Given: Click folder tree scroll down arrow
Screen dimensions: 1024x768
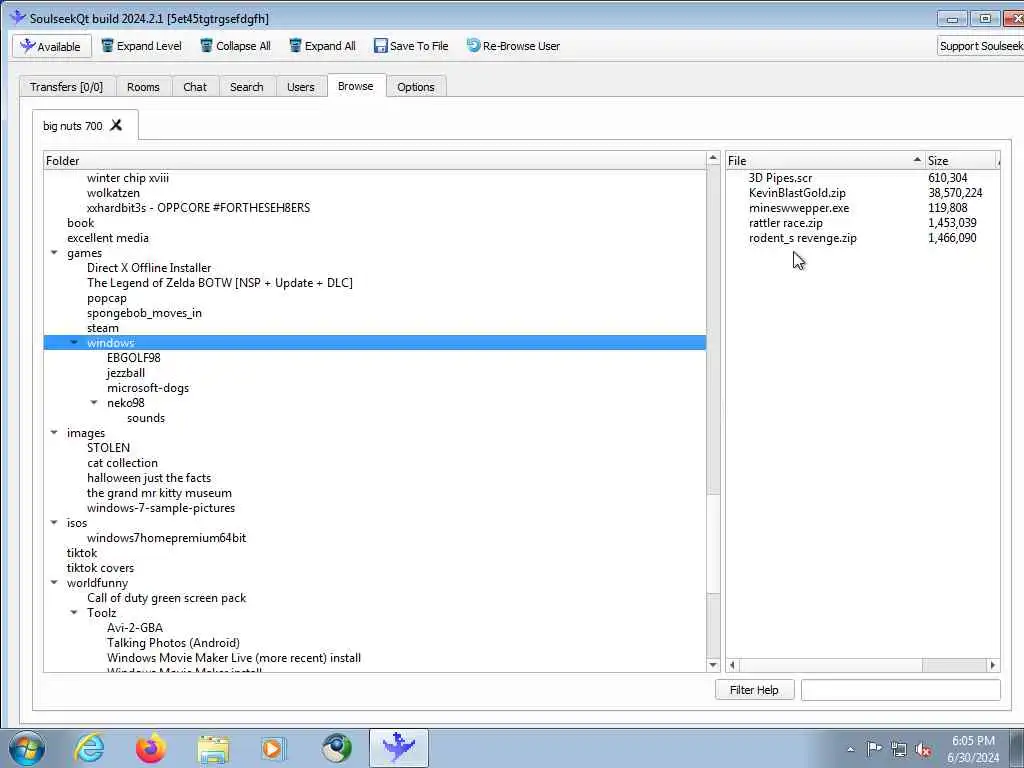Looking at the screenshot, I should pos(713,665).
